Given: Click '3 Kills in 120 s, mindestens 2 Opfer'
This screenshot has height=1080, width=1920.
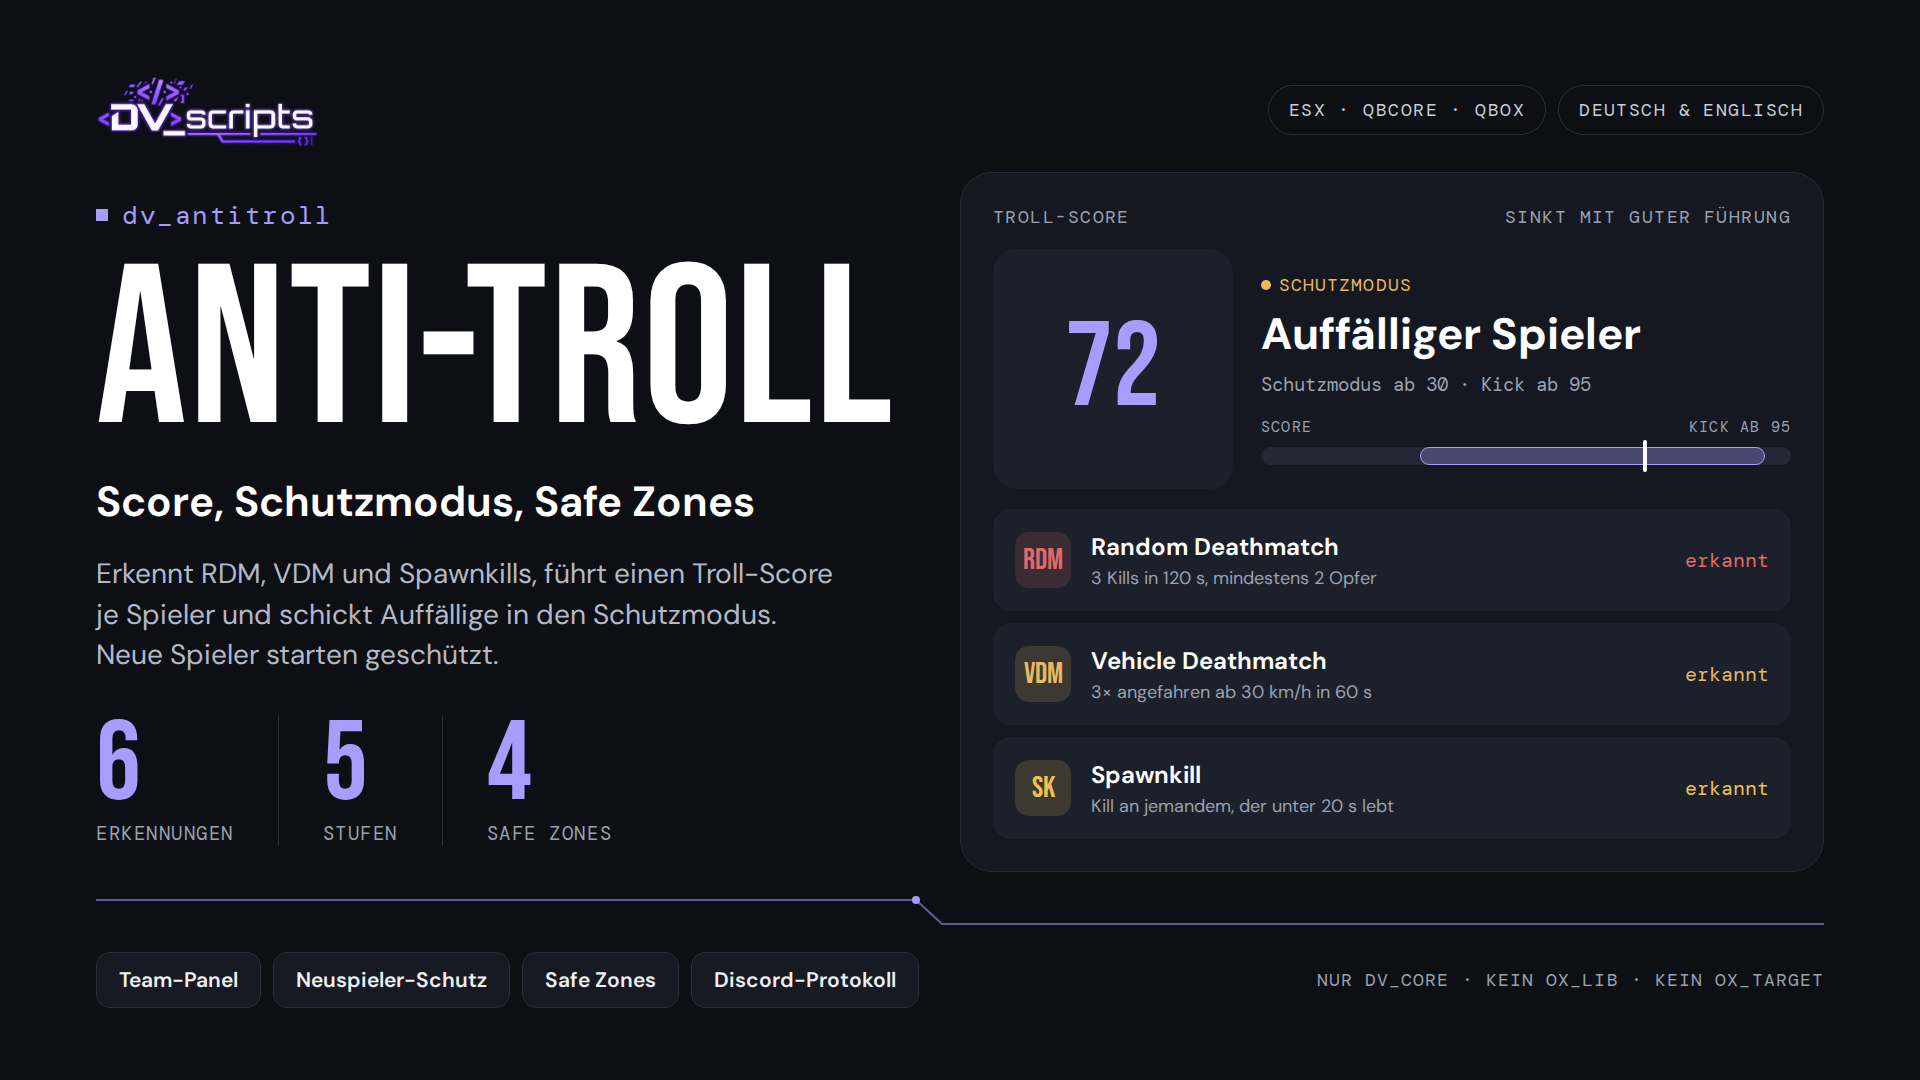Looking at the screenshot, I should click(x=1233, y=578).
